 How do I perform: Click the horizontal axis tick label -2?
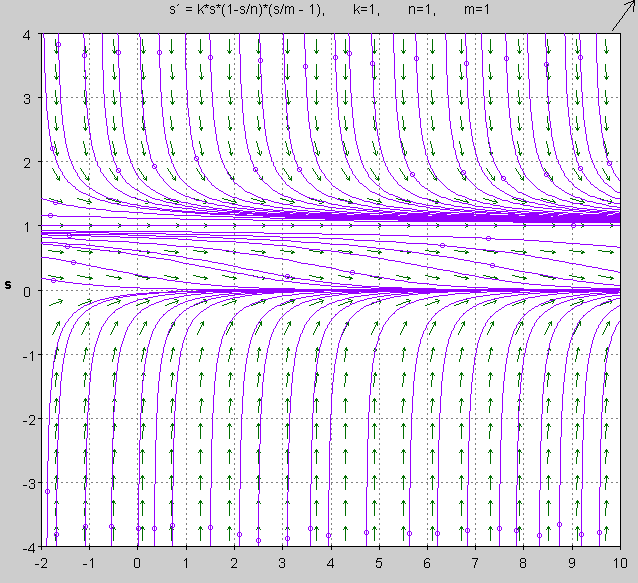[42, 563]
